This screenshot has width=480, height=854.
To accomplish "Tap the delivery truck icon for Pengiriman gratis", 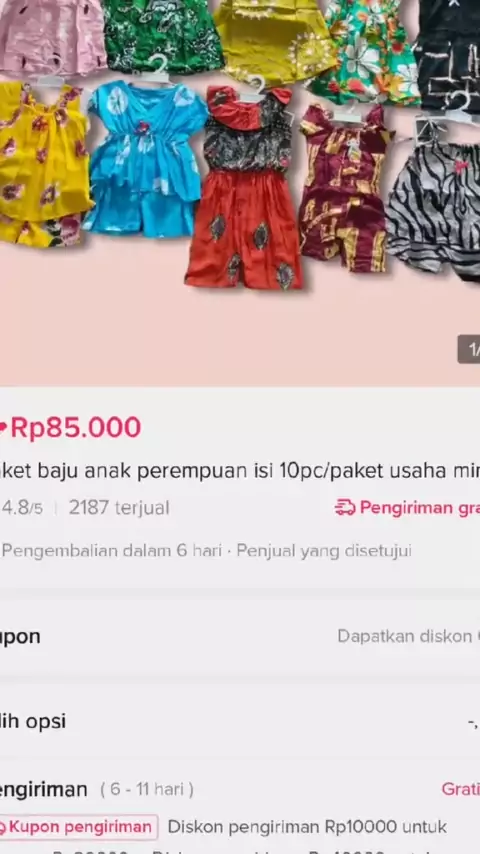I will [345, 508].
